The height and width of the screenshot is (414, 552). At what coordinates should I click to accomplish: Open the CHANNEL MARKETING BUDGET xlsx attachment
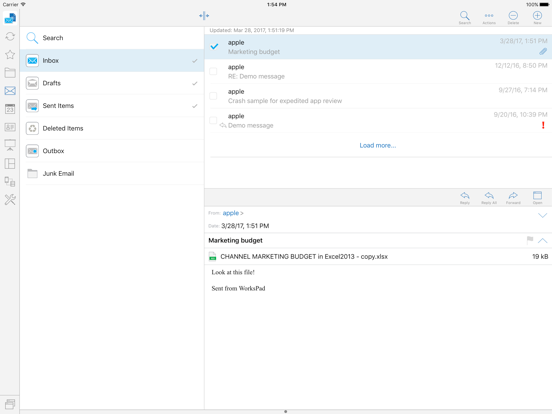378,256
